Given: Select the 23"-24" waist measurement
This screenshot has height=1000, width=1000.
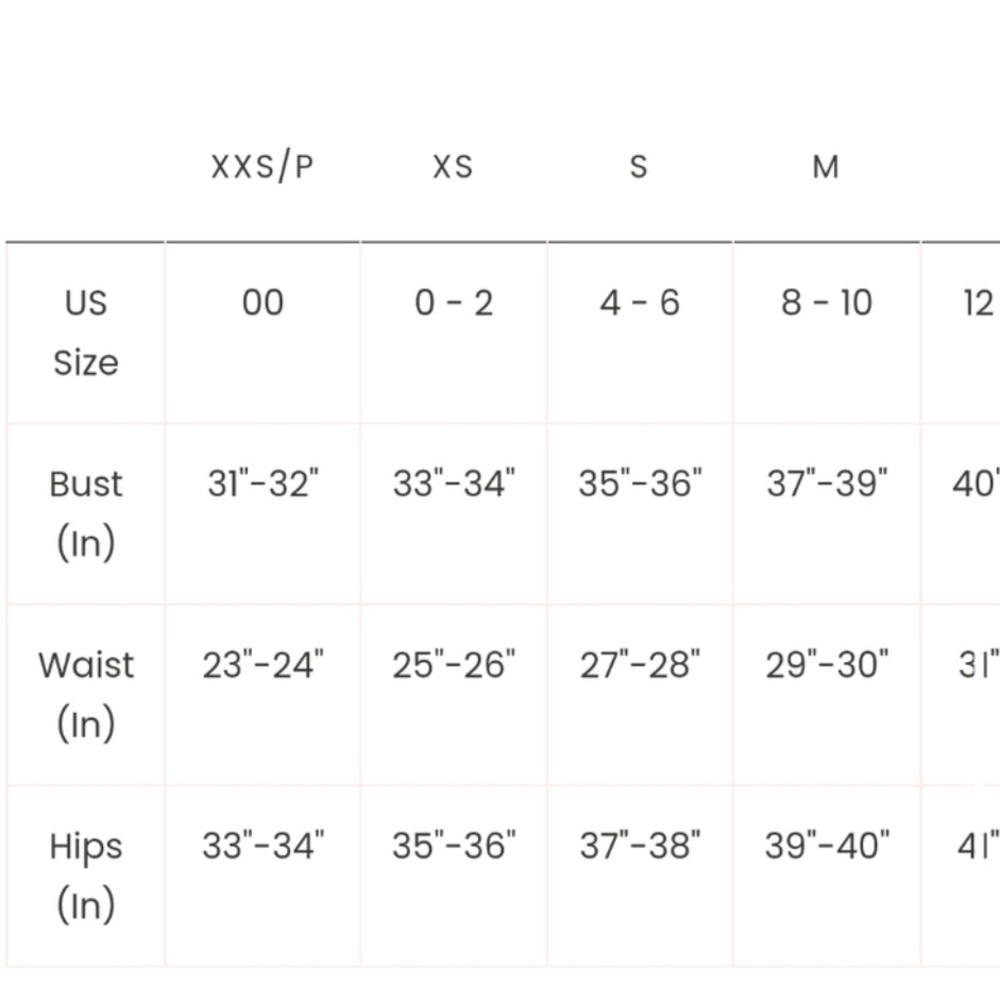Looking at the screenshot, I should [263, 665].
